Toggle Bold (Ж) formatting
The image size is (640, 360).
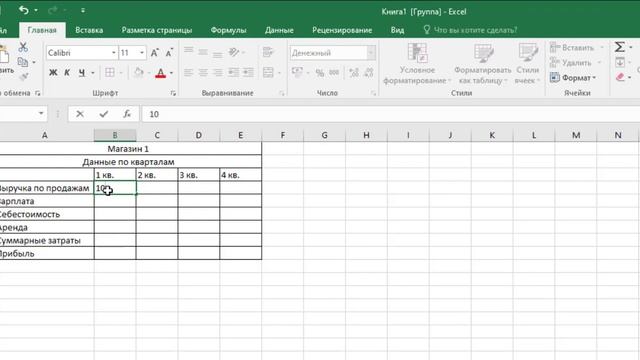(53, 73)
